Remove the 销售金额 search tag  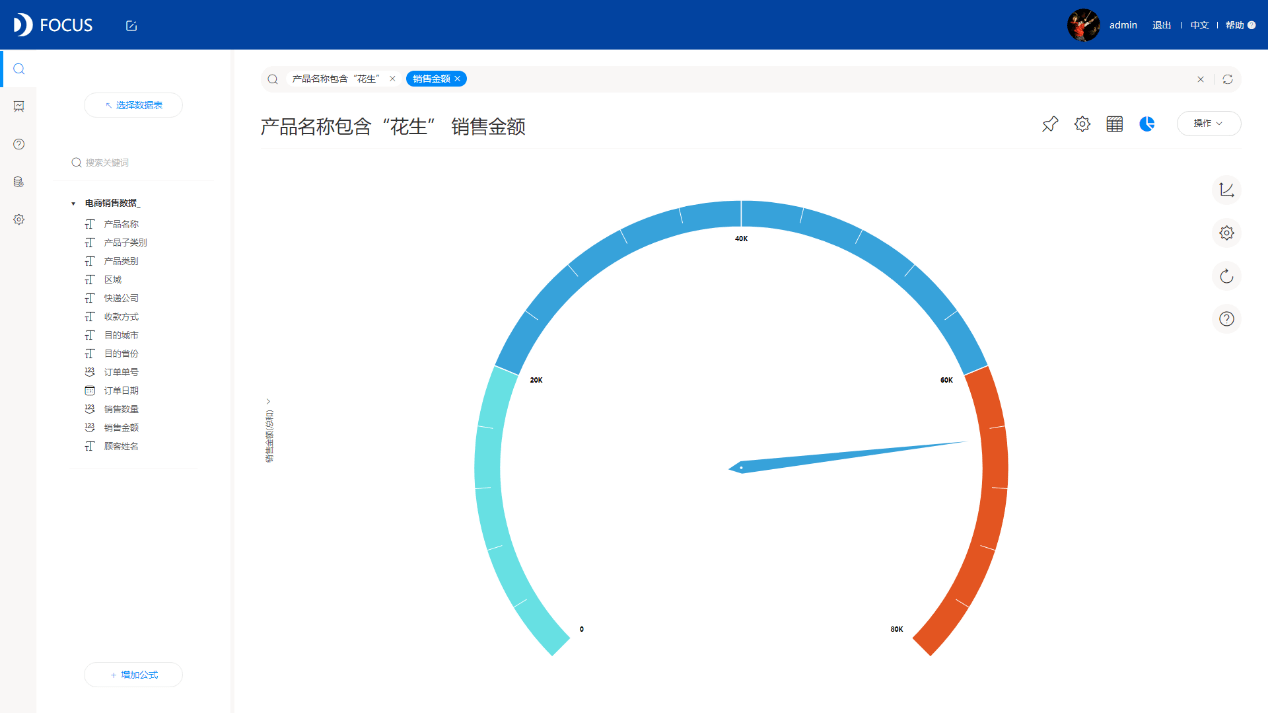point(457,79)
